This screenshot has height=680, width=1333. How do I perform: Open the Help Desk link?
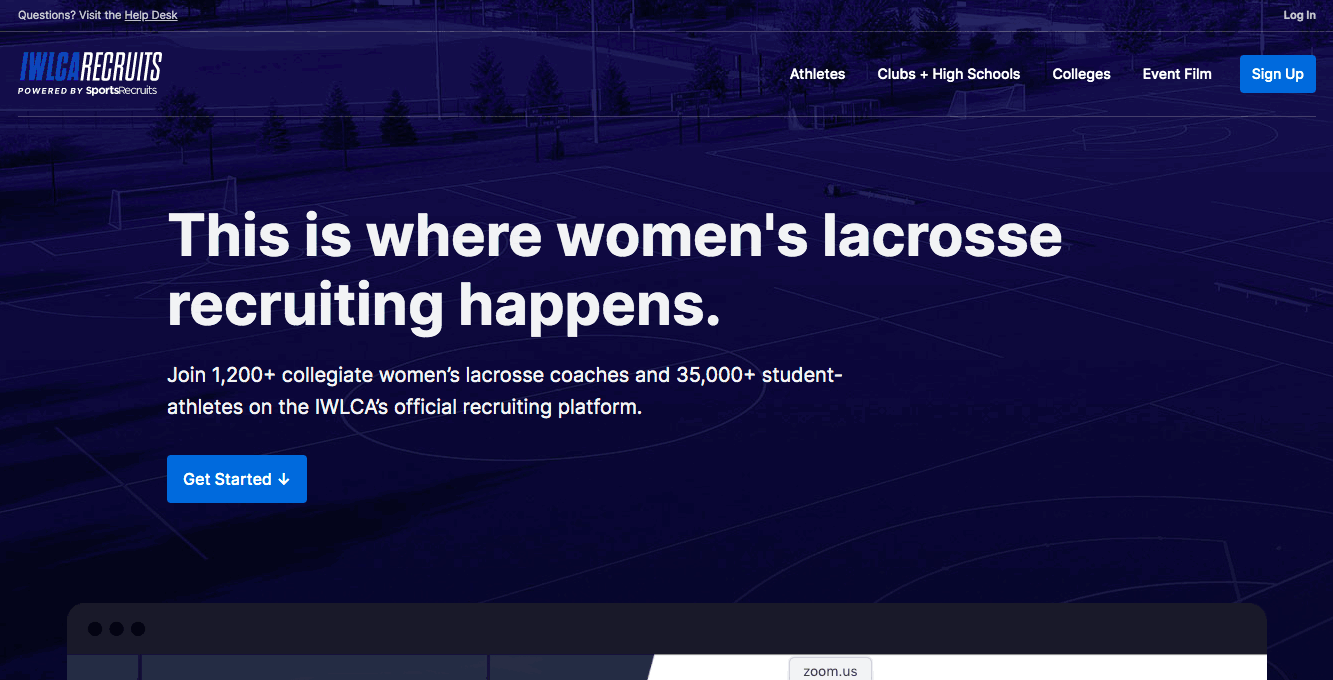[x=151, y=15]
